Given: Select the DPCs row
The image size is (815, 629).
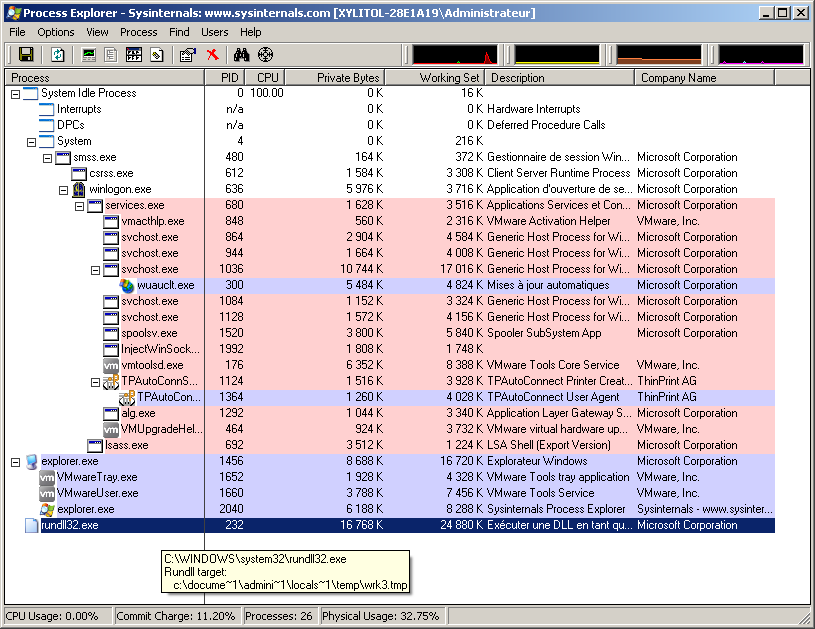Looking at the screenshot, I should 390,125.
